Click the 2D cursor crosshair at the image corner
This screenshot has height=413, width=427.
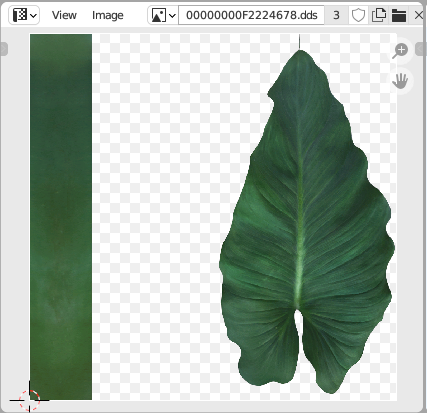click(29, 400)
